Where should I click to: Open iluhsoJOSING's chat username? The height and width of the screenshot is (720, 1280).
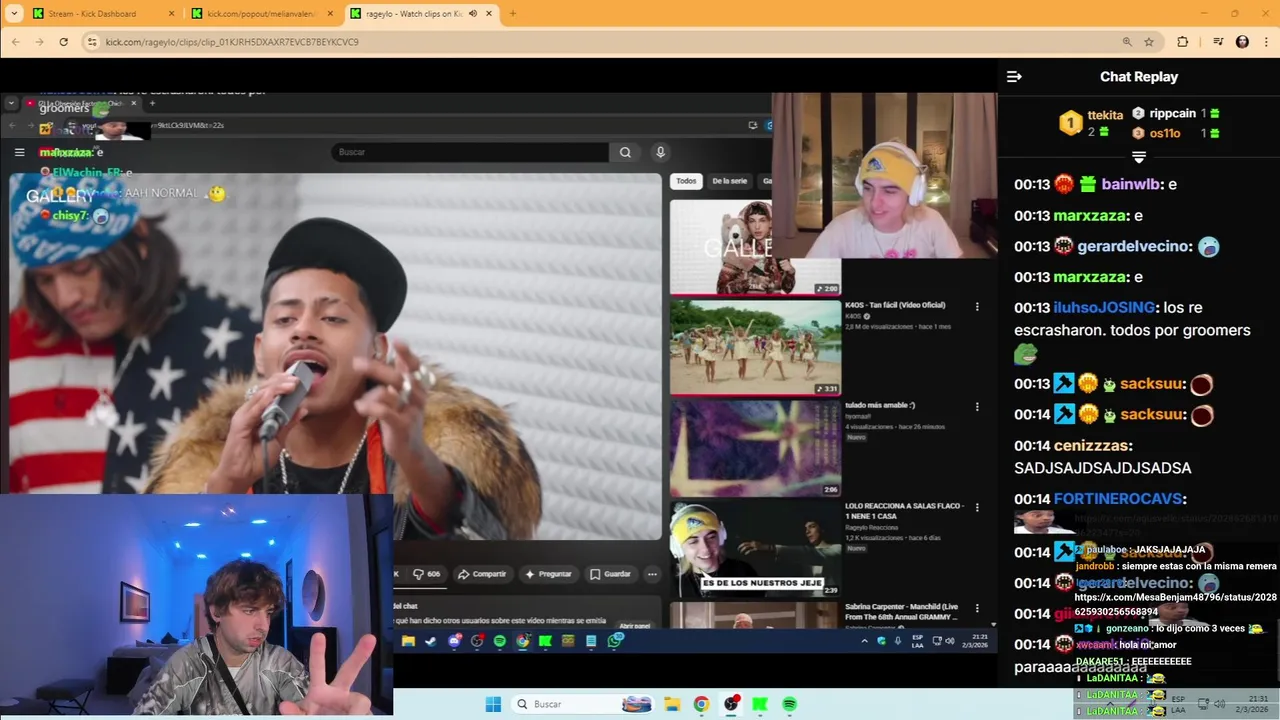coord(1104,308)
